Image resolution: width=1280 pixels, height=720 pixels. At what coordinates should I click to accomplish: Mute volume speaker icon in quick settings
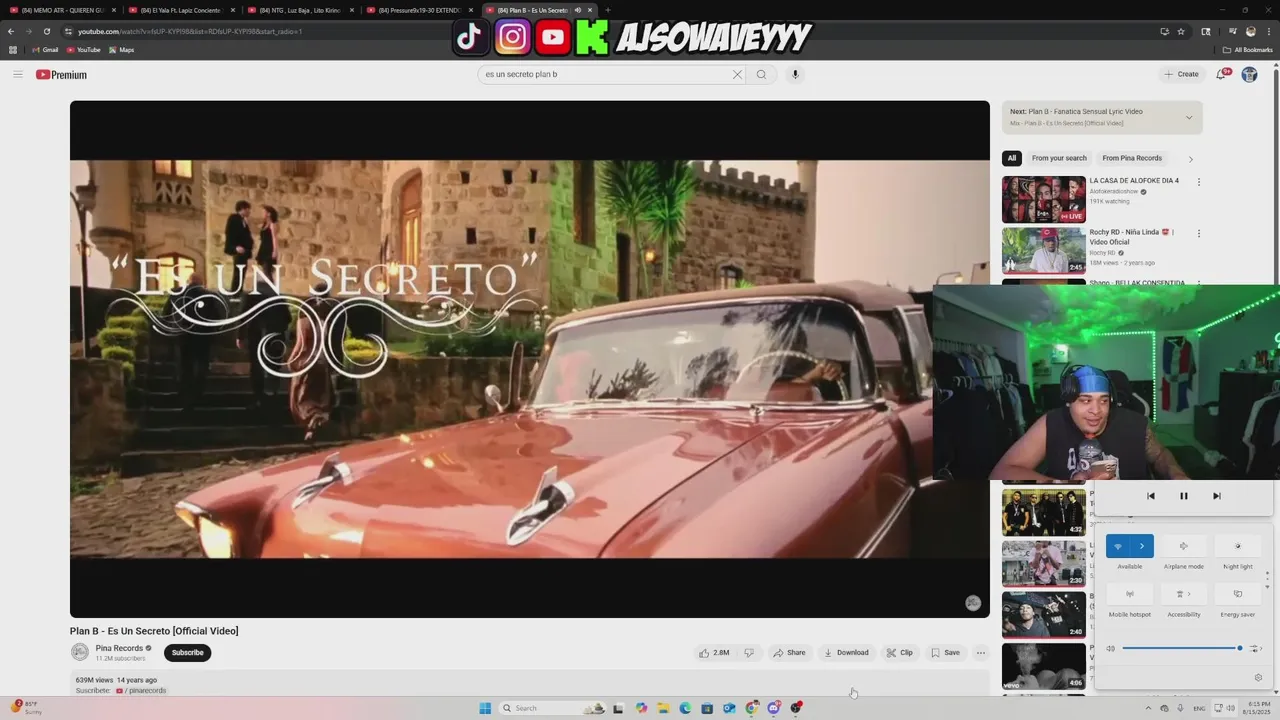click(1110, 648)
